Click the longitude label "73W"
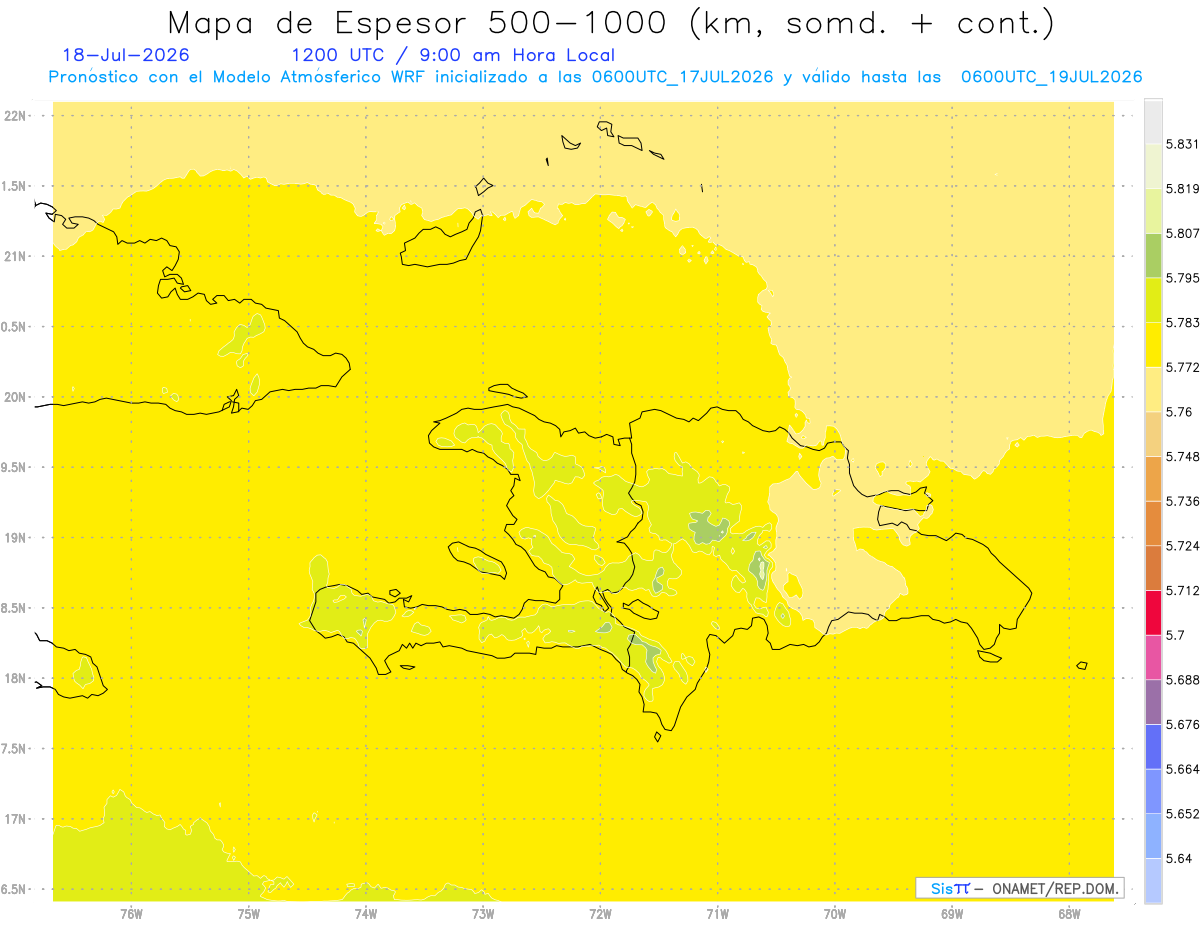 483,913
